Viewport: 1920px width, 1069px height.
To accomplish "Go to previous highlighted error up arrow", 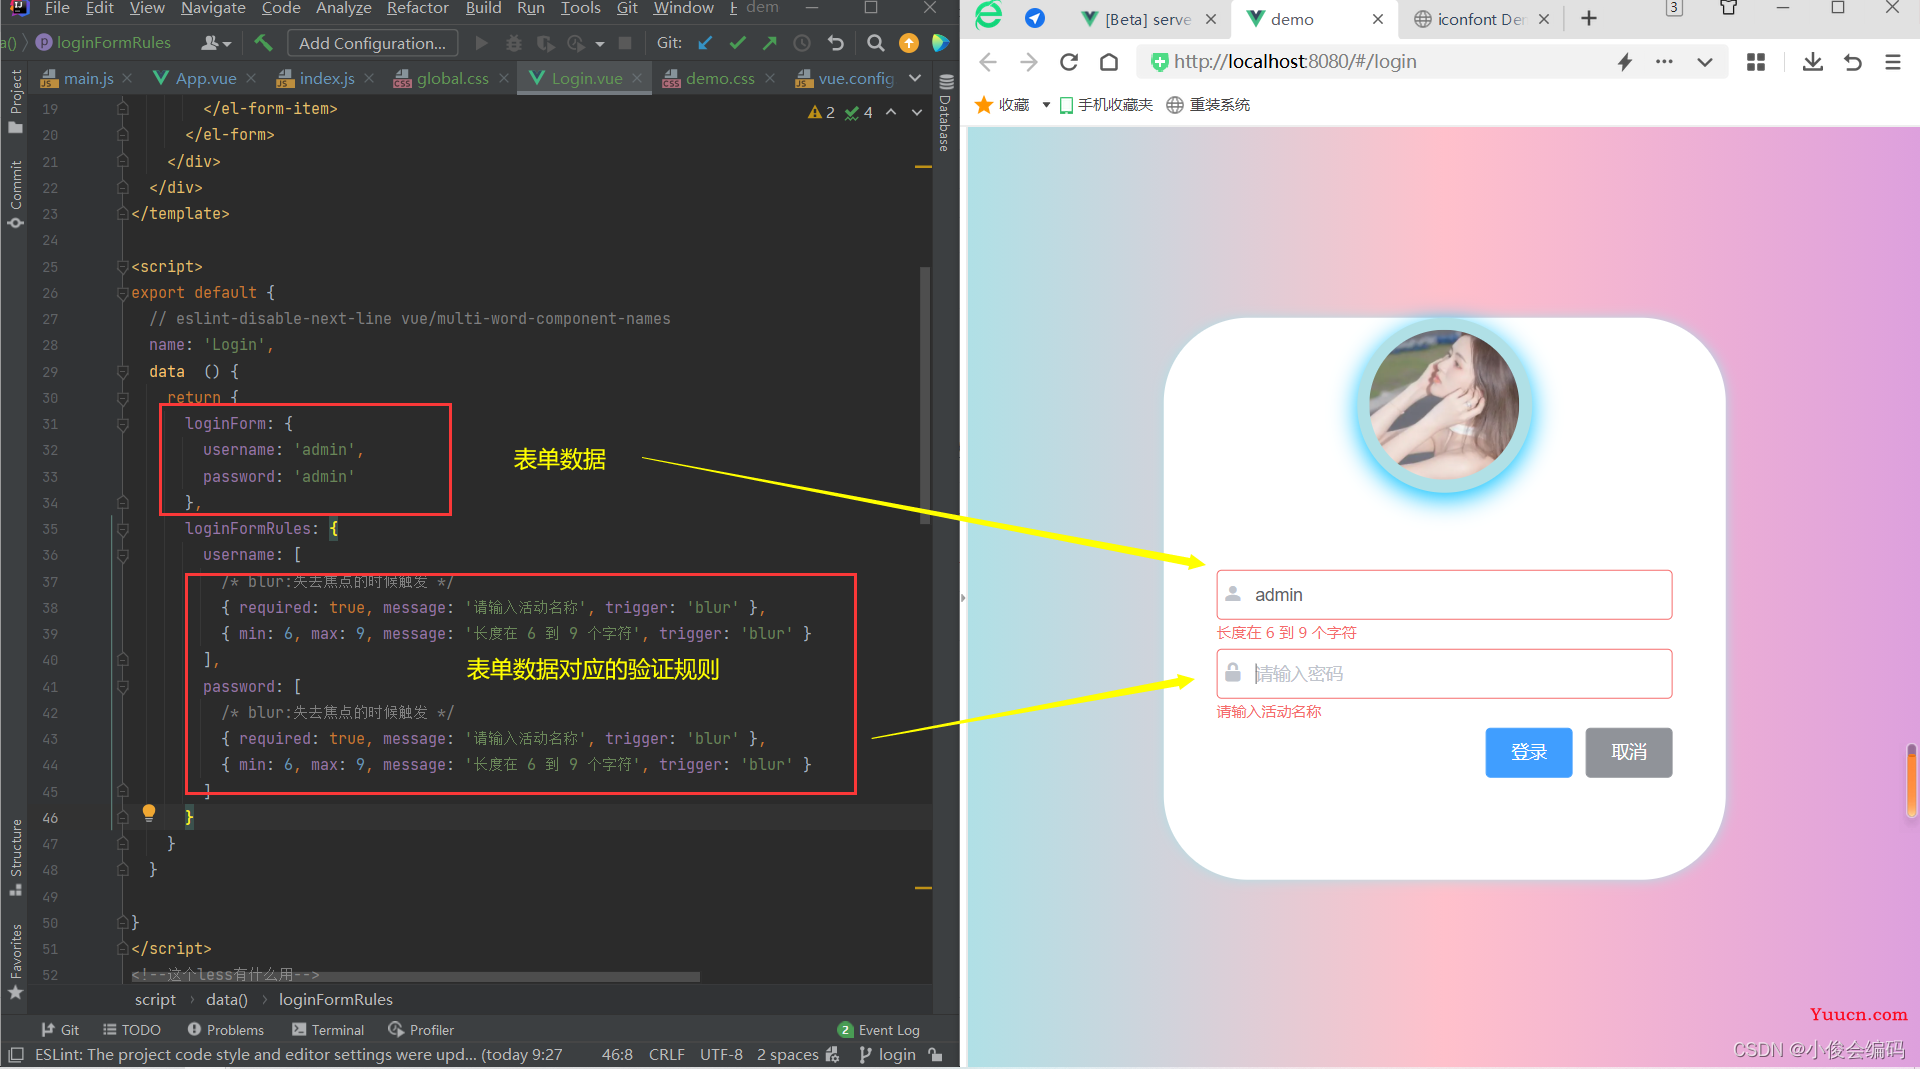I will [x=891, y=112].
